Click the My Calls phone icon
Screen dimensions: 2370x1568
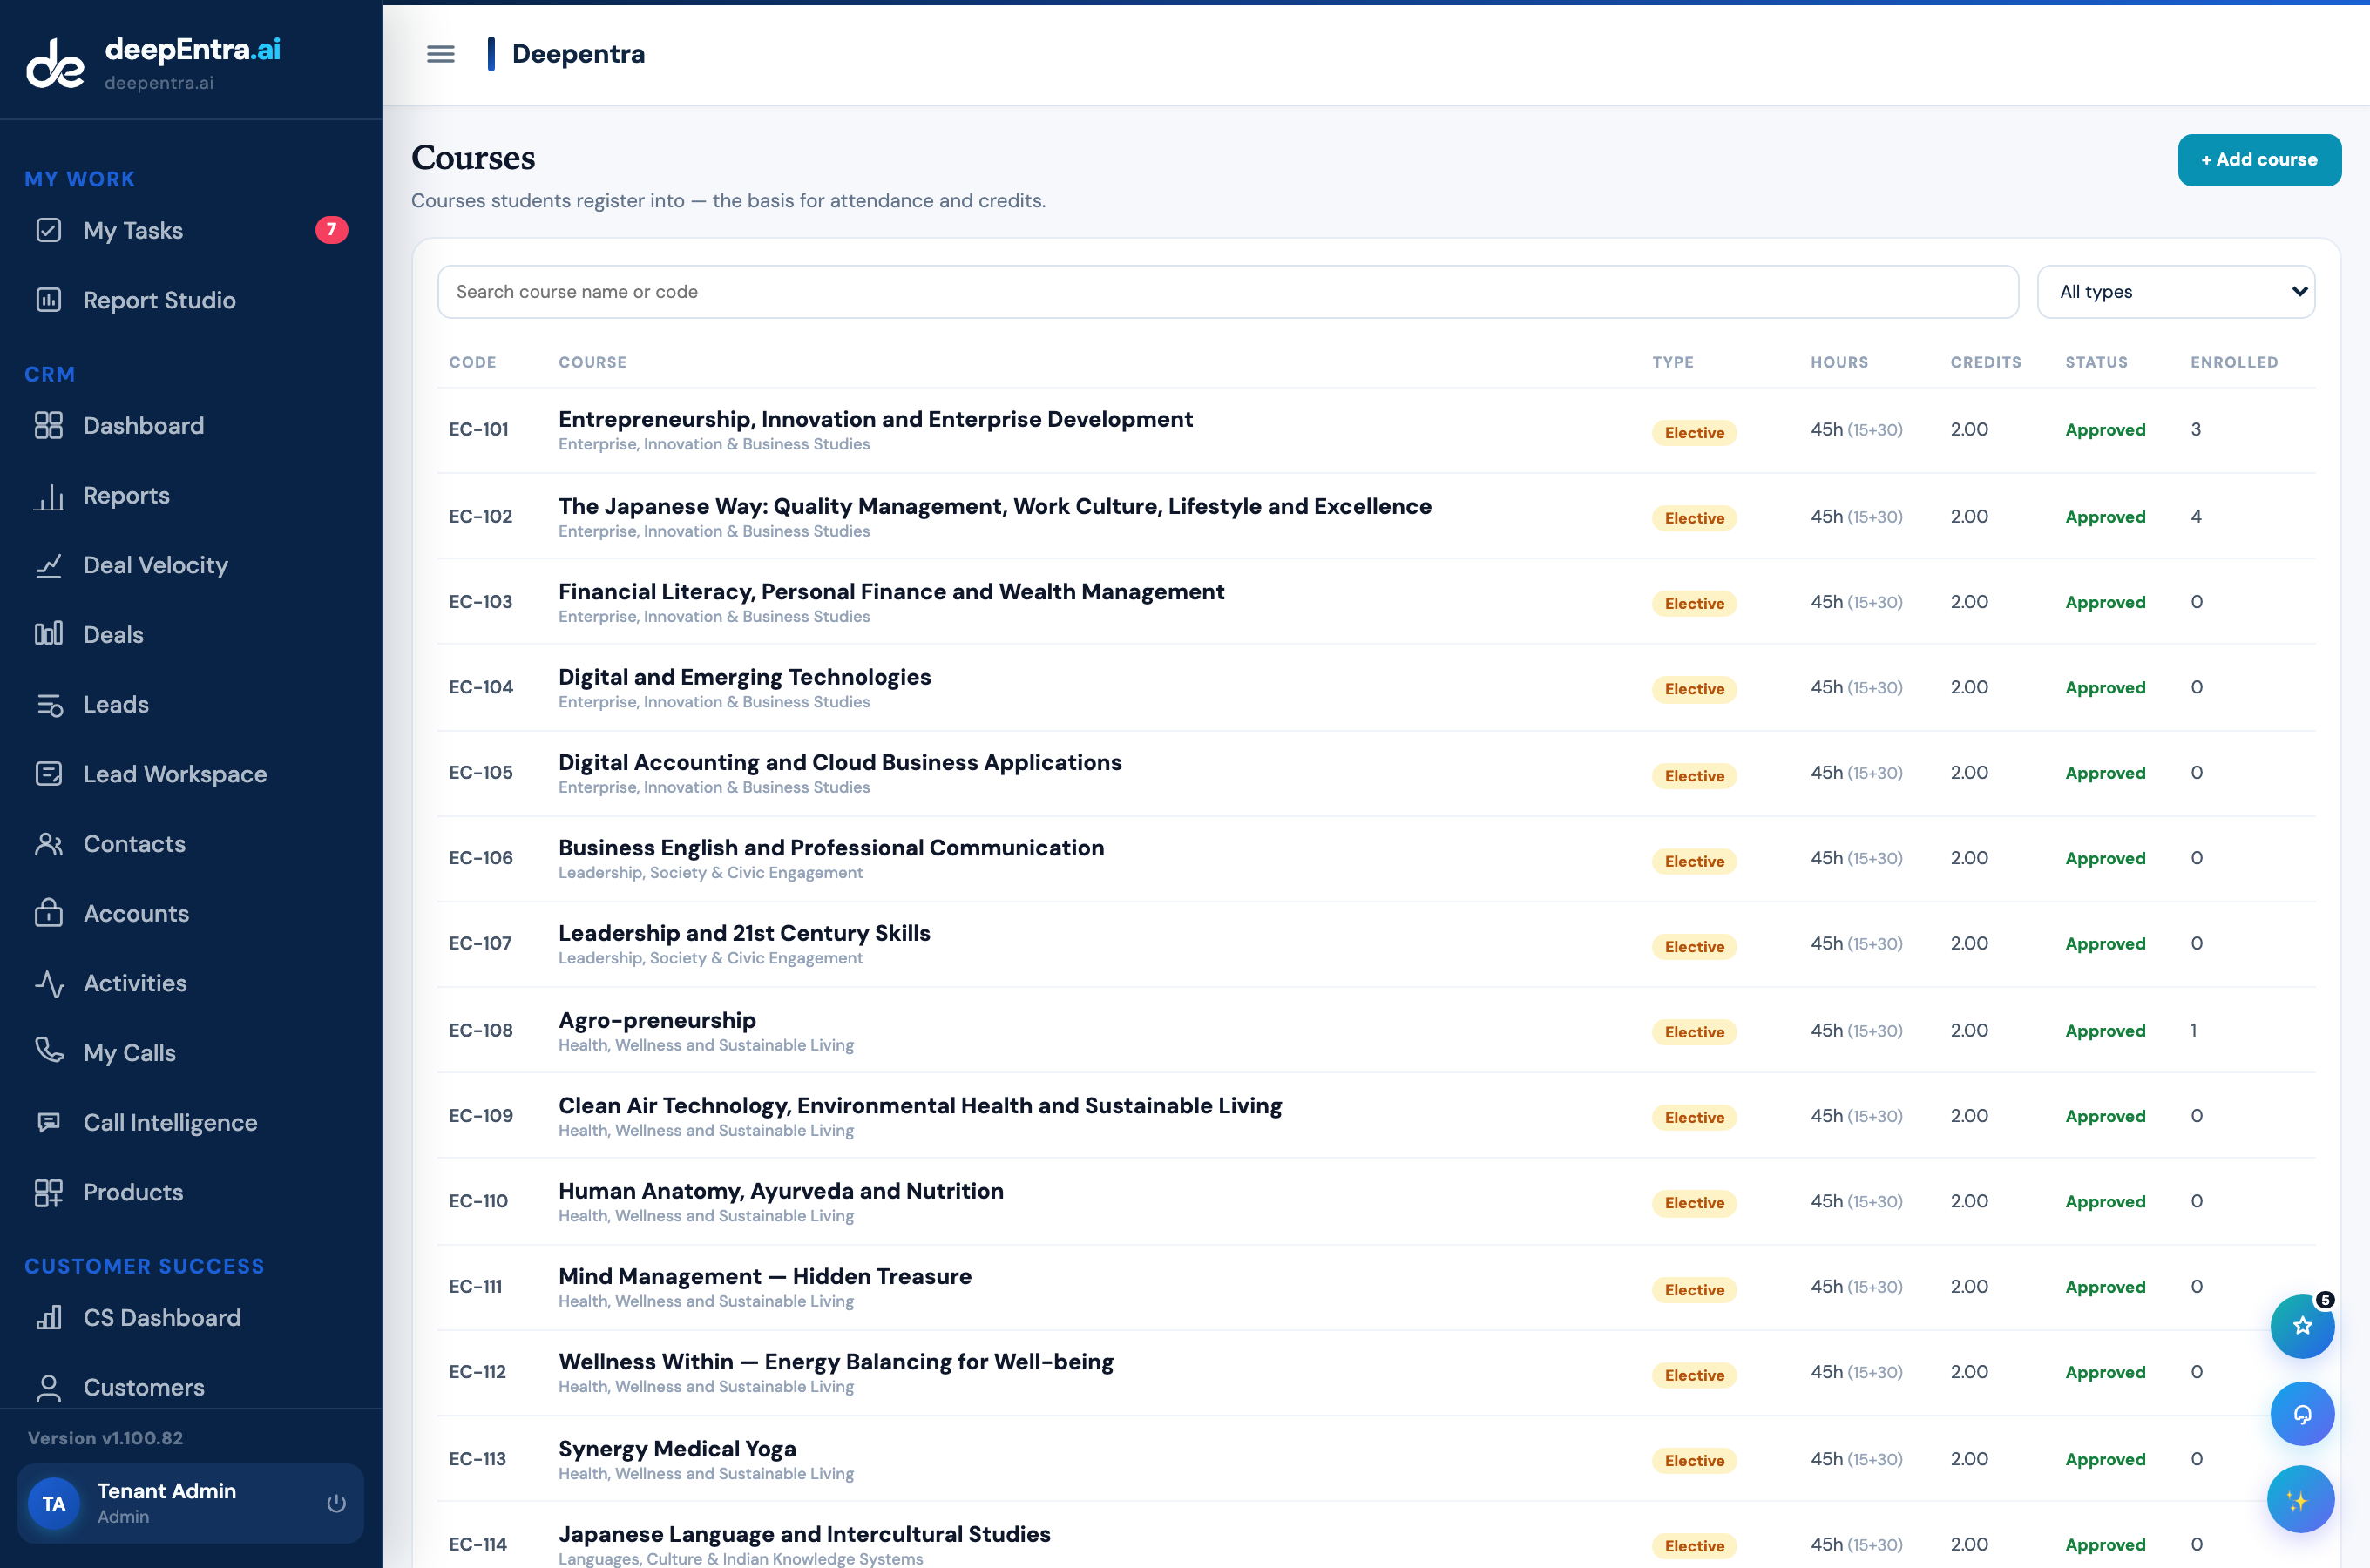point(49,1051)
